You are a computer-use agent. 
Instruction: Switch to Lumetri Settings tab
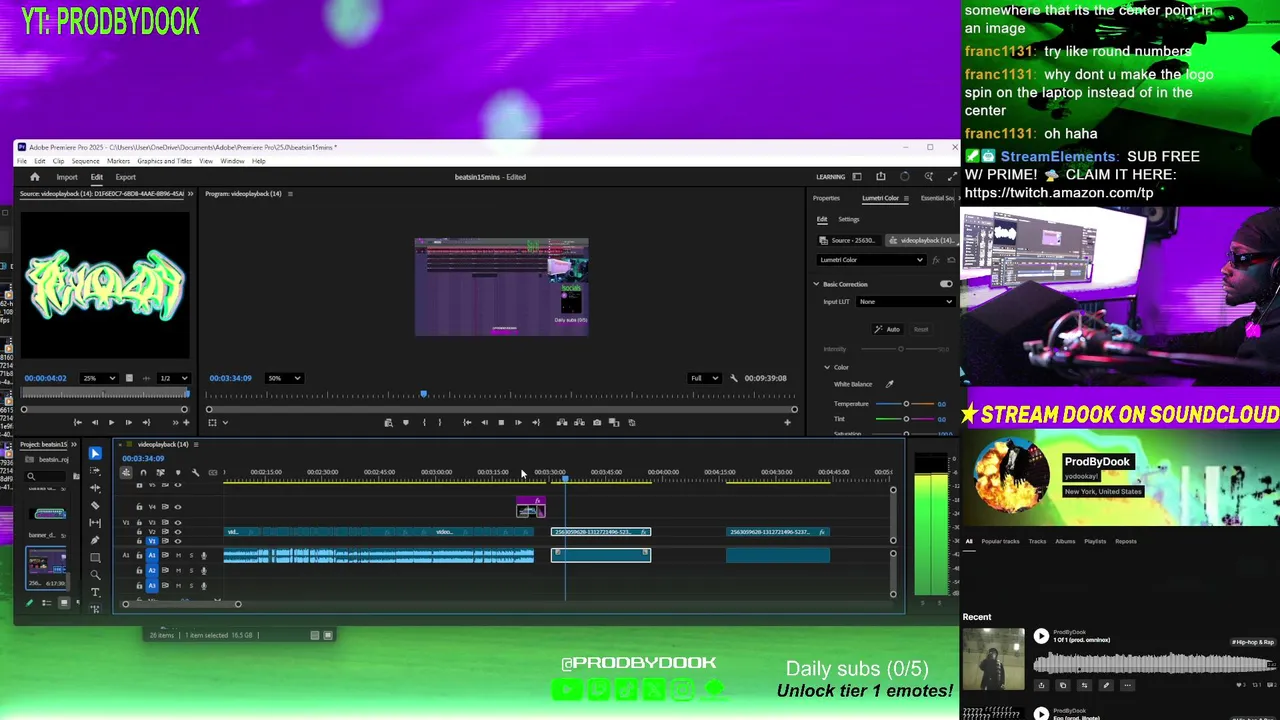[849, 219]
